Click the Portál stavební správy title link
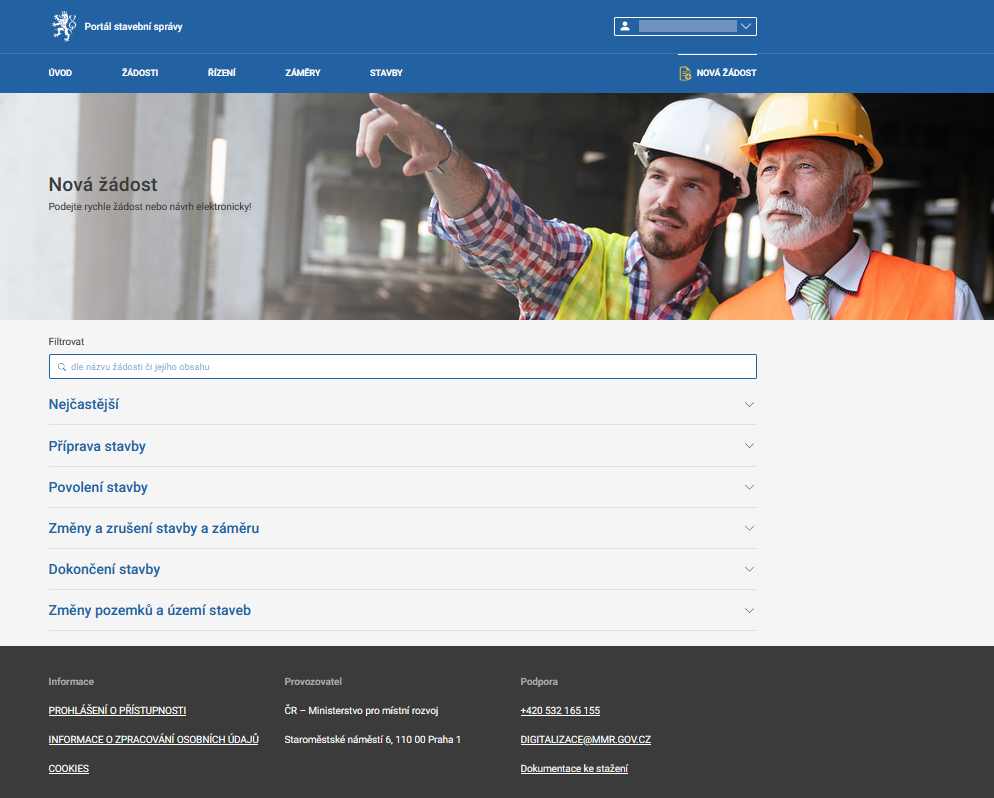 133,27
